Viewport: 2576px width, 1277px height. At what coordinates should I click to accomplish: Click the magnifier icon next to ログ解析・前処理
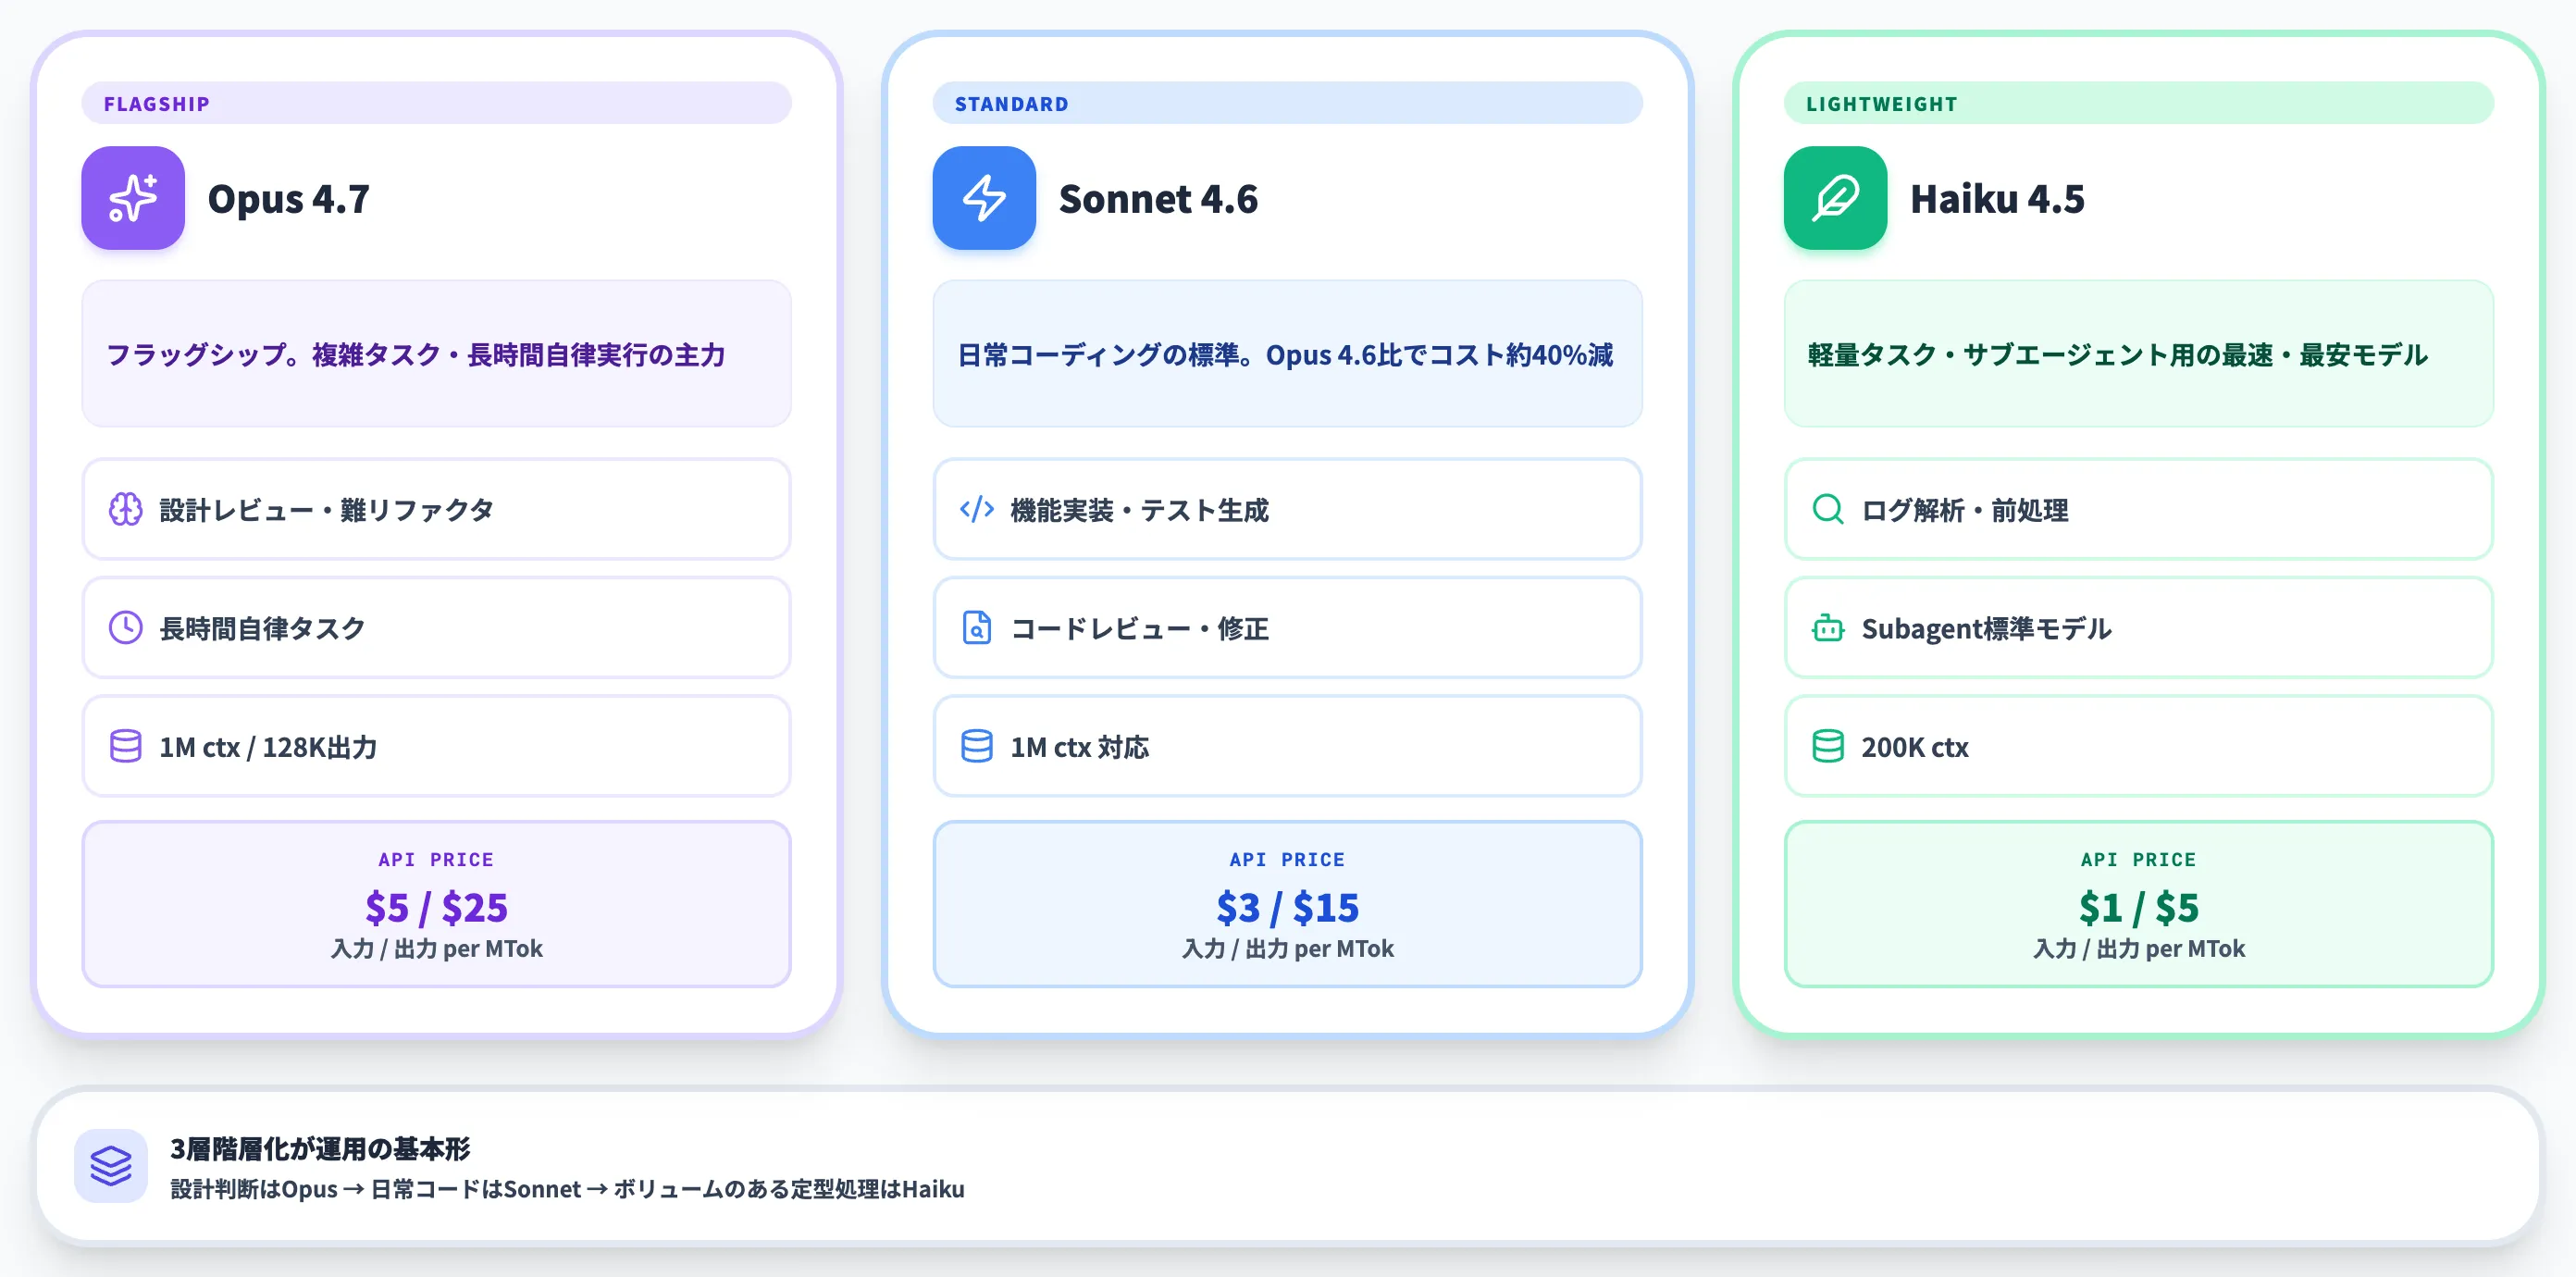[x=1828, y=509]
